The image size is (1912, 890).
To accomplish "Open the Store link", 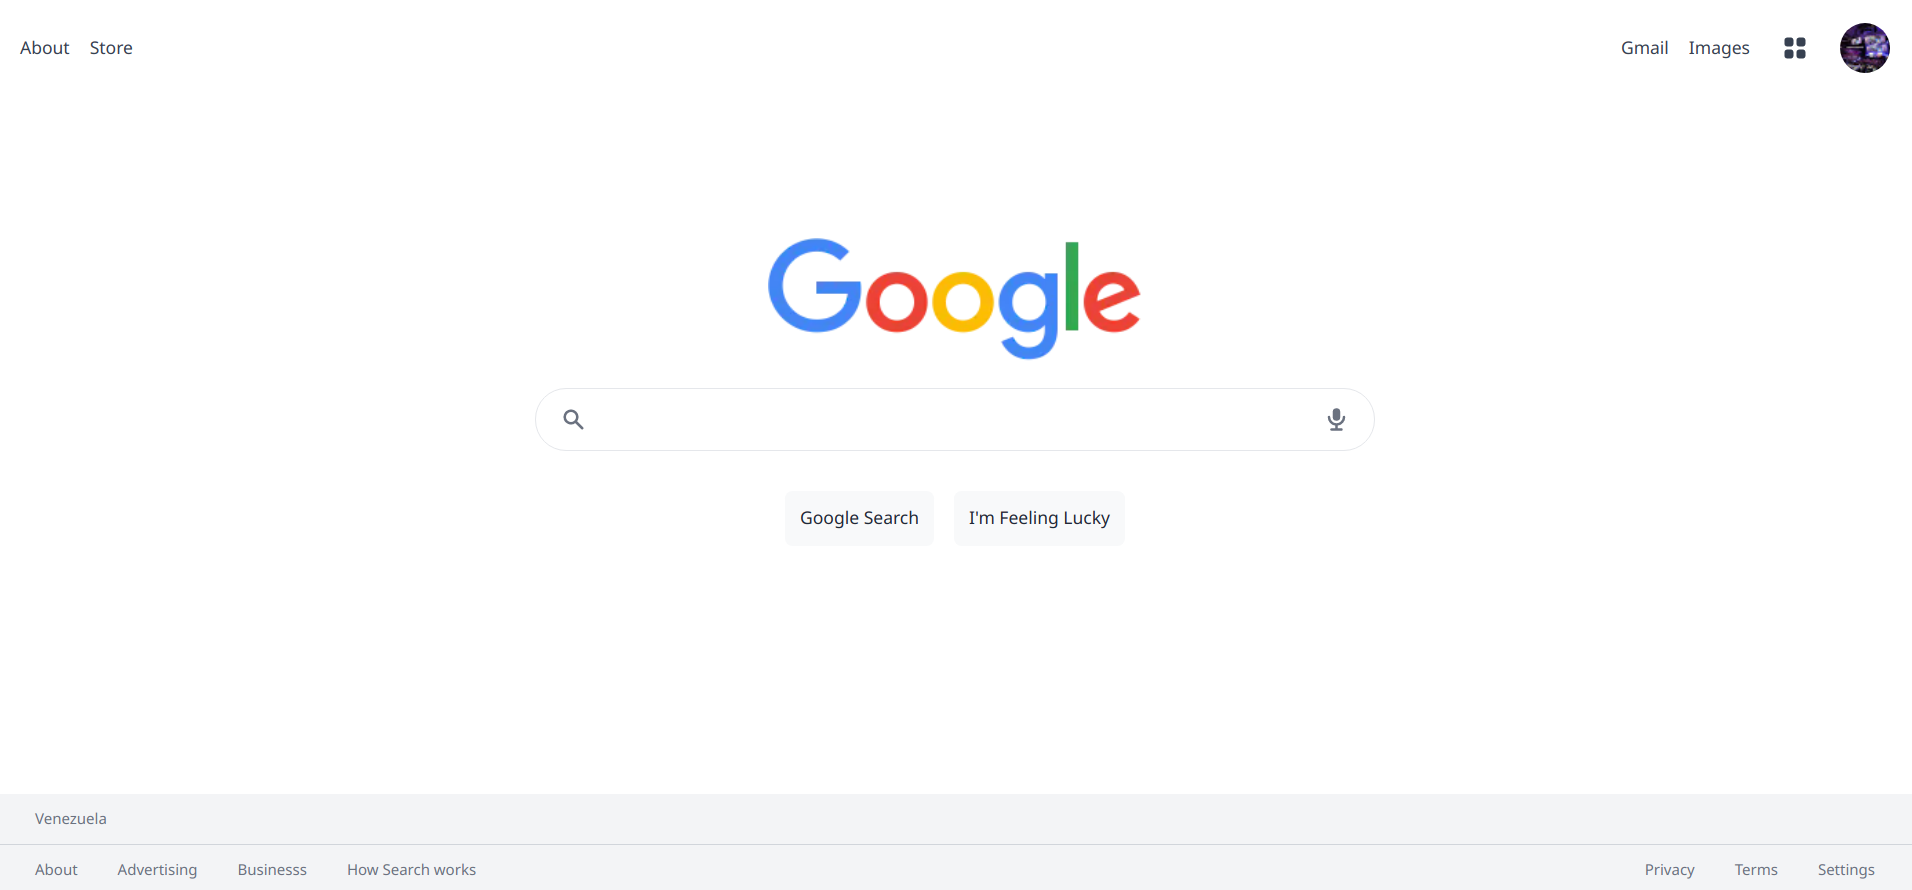I will (x=111, y=48).
